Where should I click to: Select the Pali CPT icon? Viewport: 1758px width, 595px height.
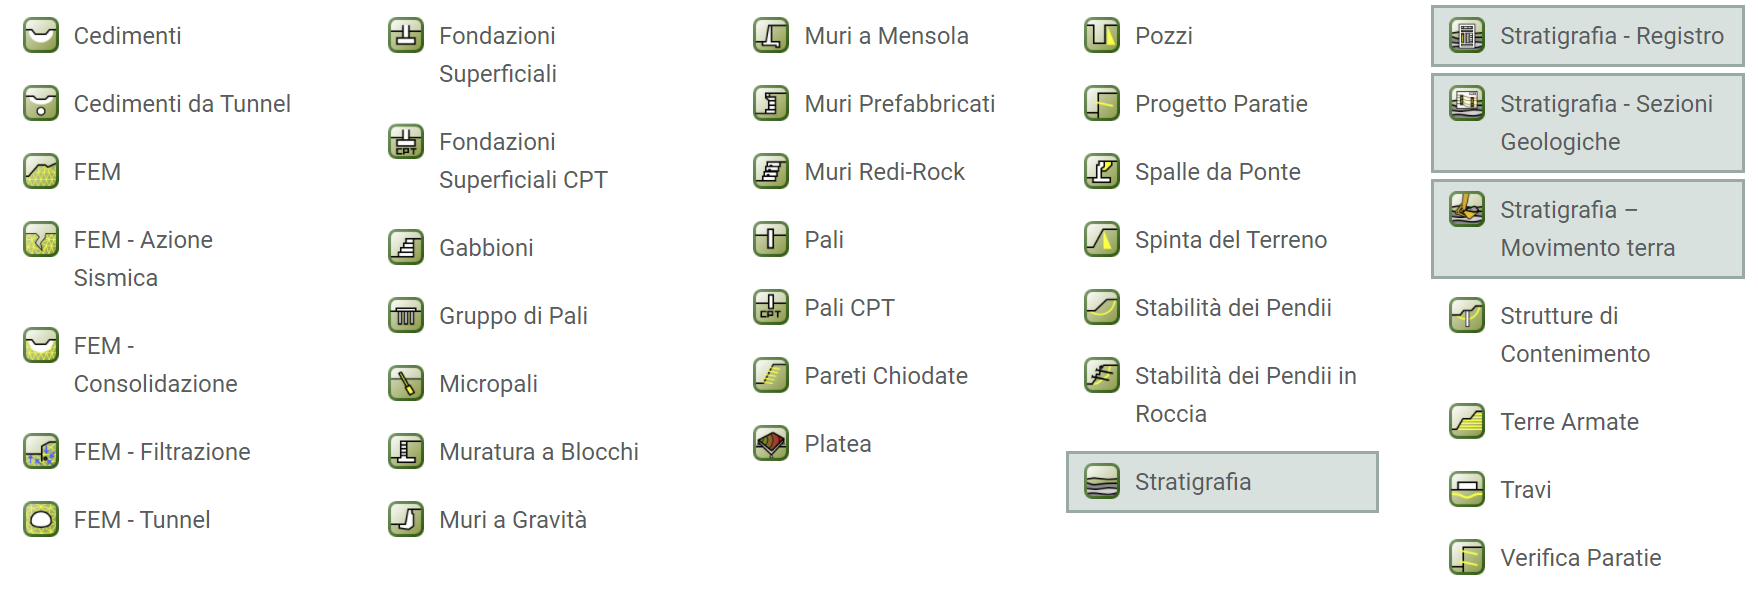pyautogui.click(x=771, y=308)
